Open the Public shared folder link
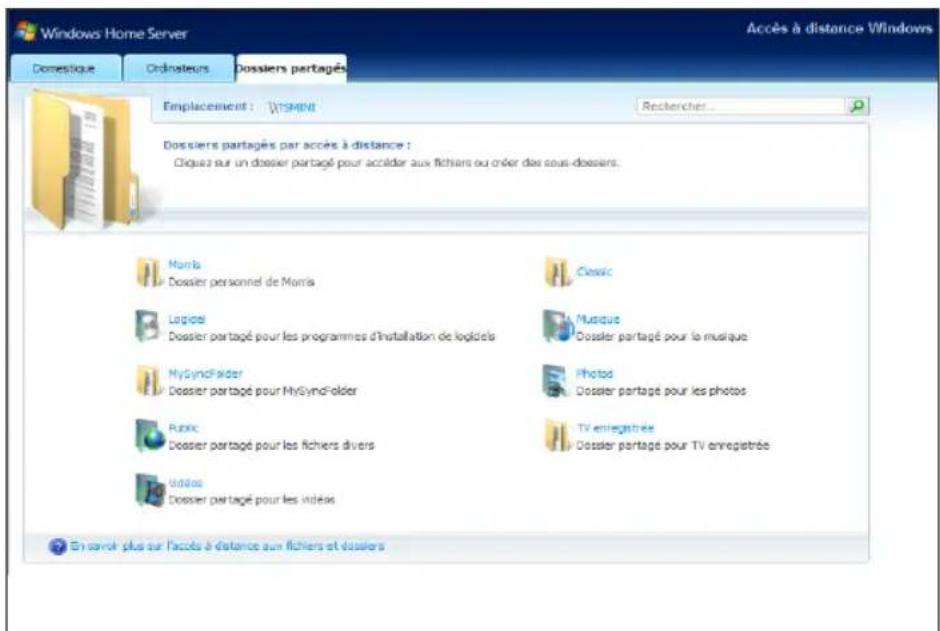This screenshot has width=940, height=631. [183, 428]
